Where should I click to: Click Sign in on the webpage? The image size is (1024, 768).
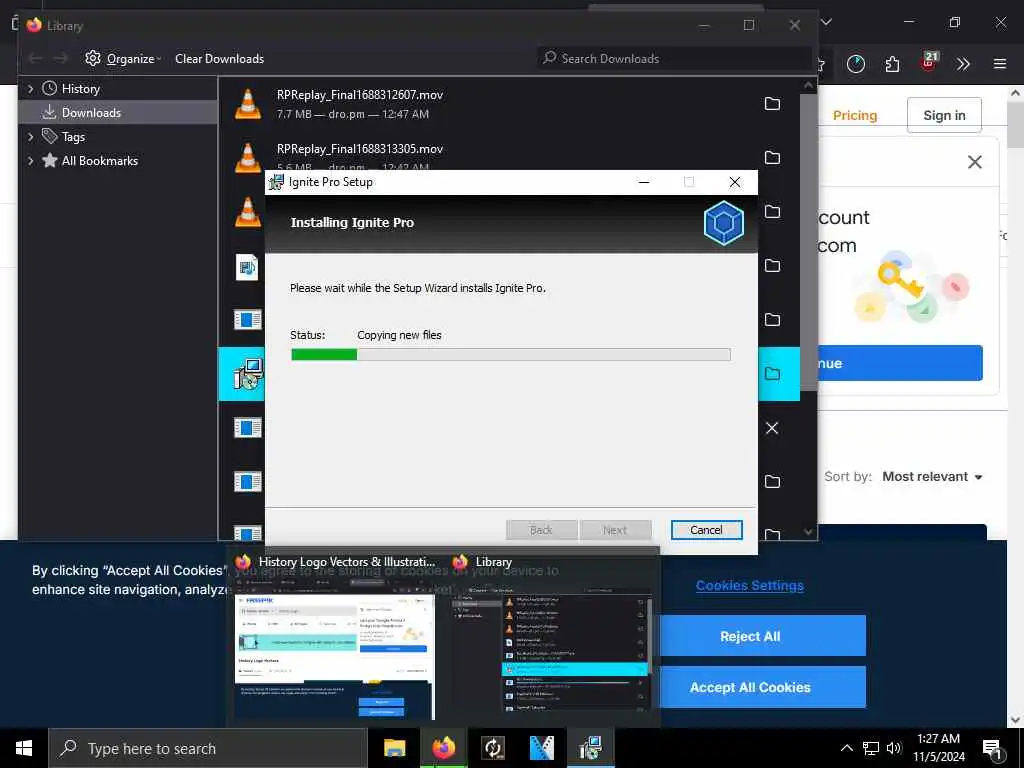(x=944, y=115)
